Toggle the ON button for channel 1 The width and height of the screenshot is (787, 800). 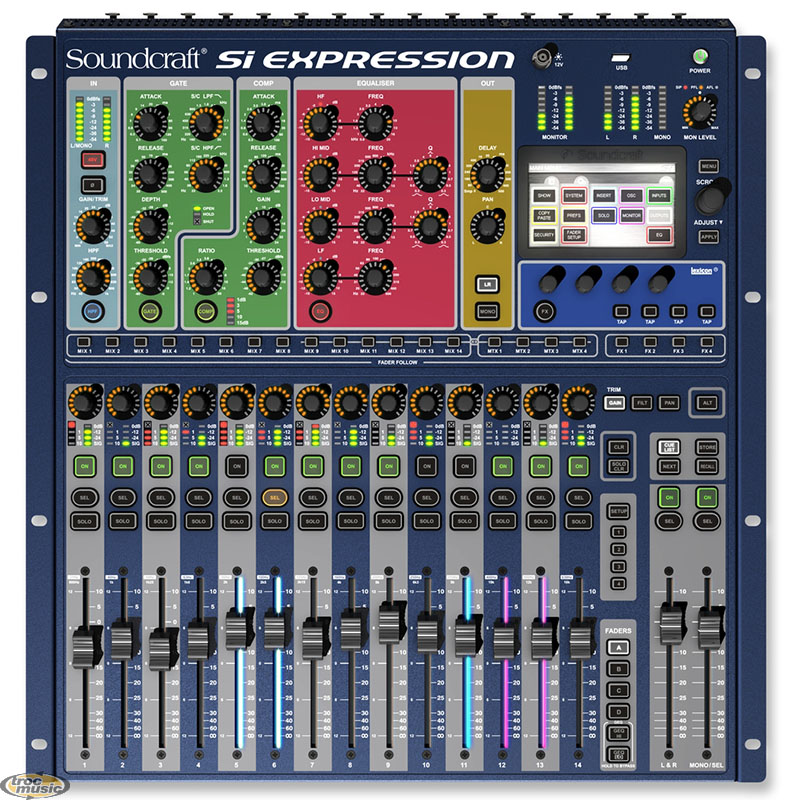tap(82, 466)
